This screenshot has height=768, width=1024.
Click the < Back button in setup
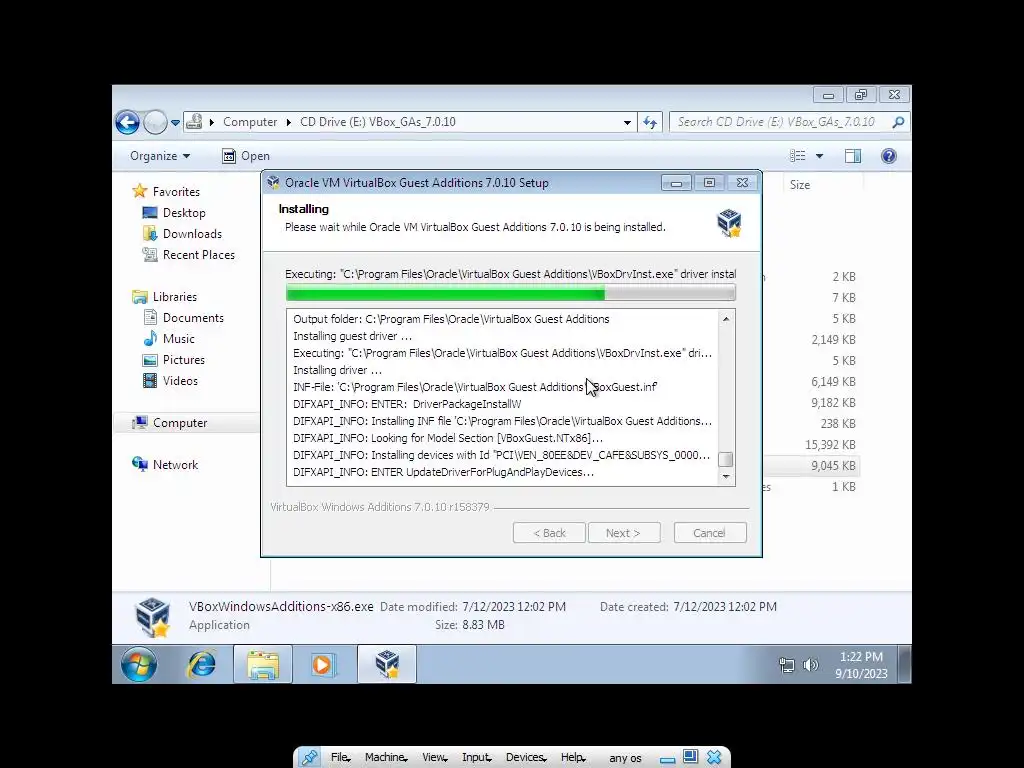click(549, 533)
